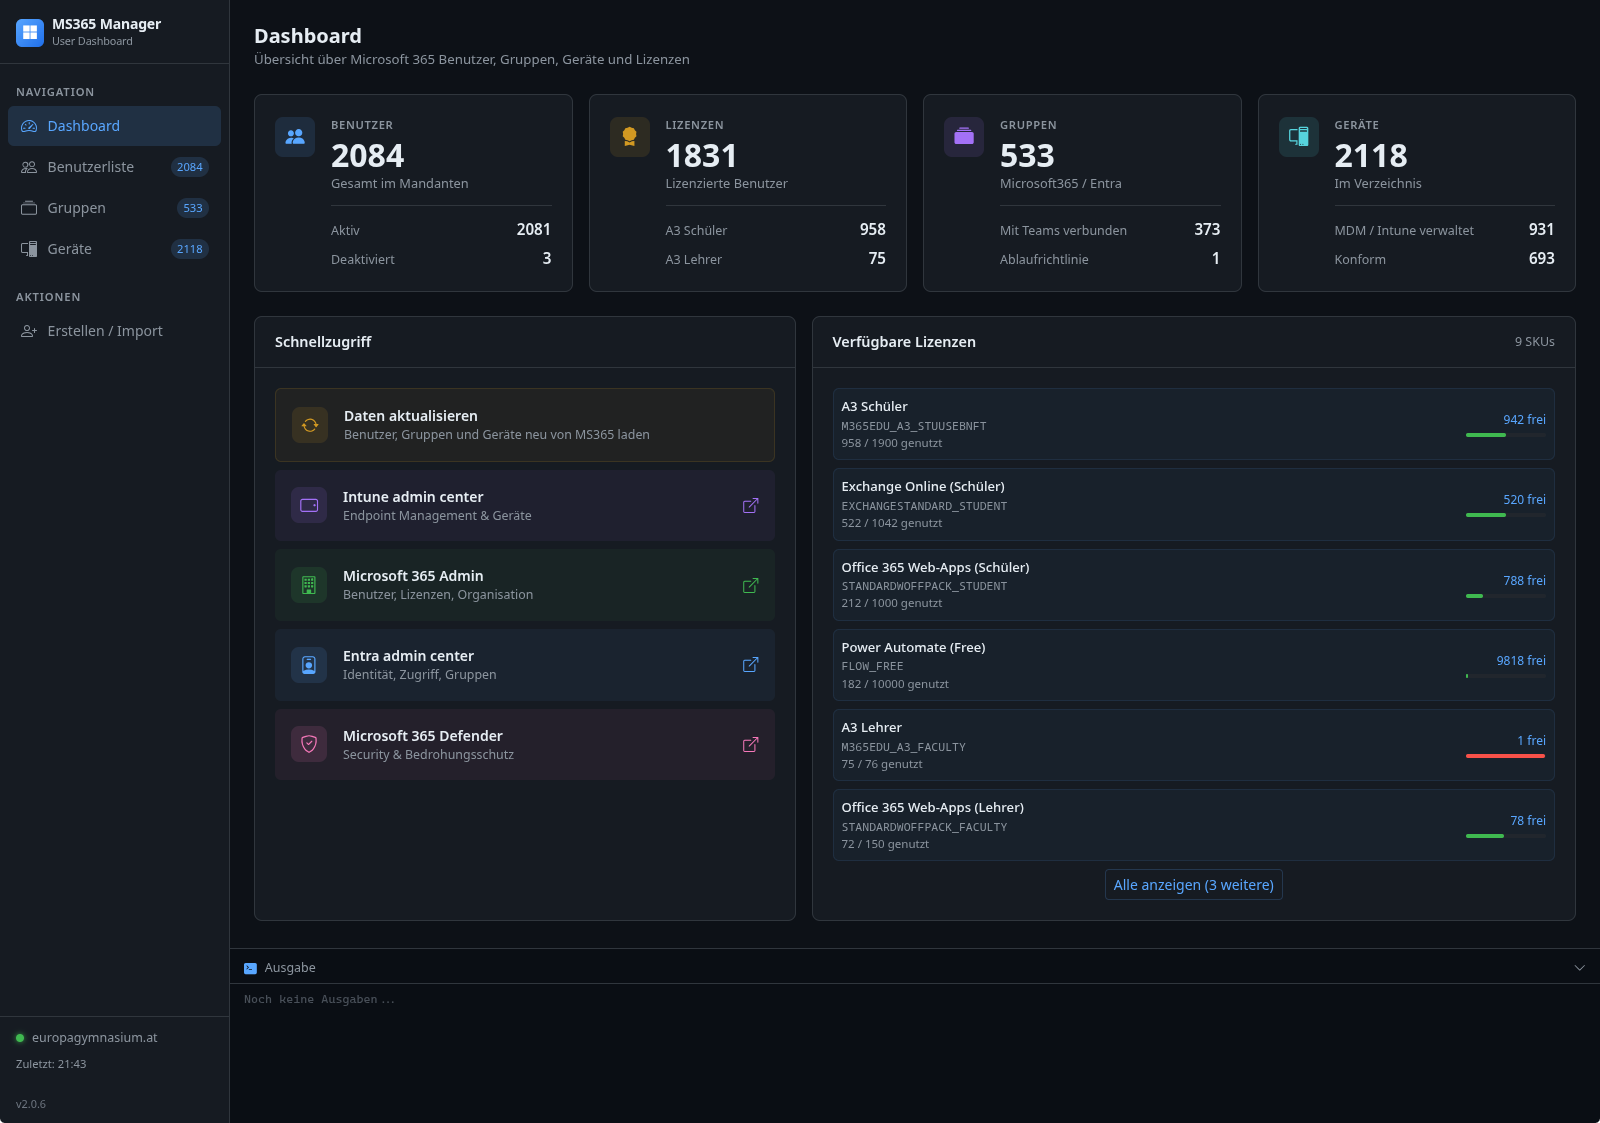Click the 9 SKUs label

1535,342
